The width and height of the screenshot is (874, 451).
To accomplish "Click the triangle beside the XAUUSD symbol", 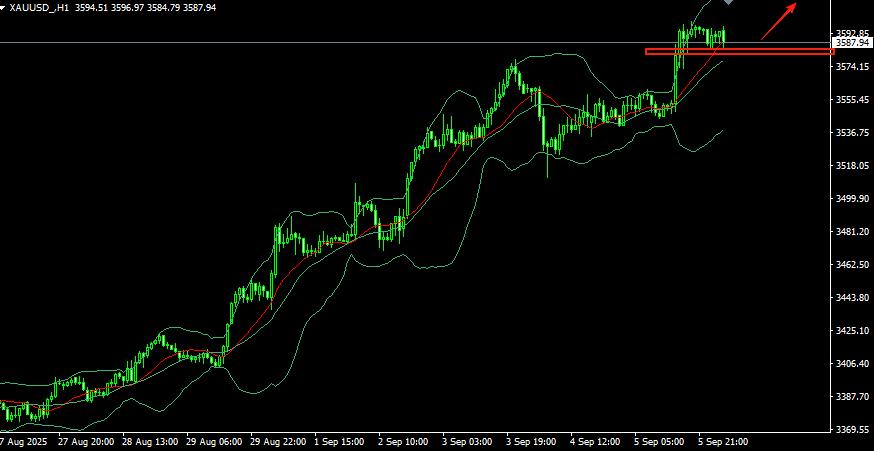I will tap(3, 7).
